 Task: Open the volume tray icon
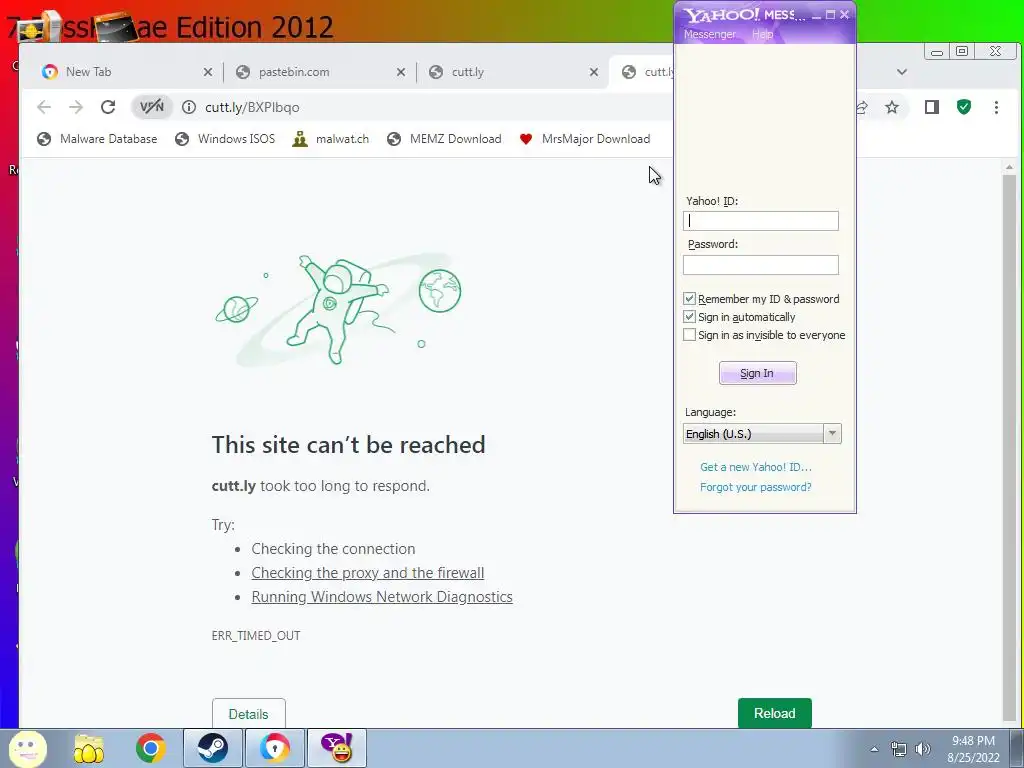click(x=923, y=749)
